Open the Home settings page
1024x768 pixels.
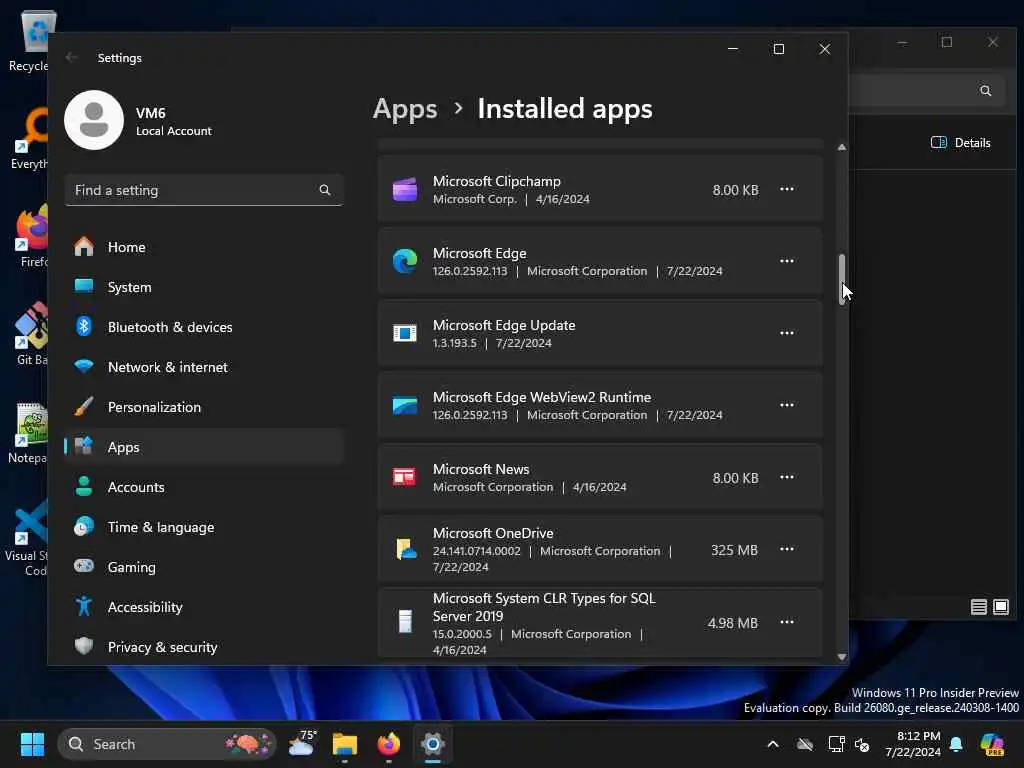(x=204, y=247)
